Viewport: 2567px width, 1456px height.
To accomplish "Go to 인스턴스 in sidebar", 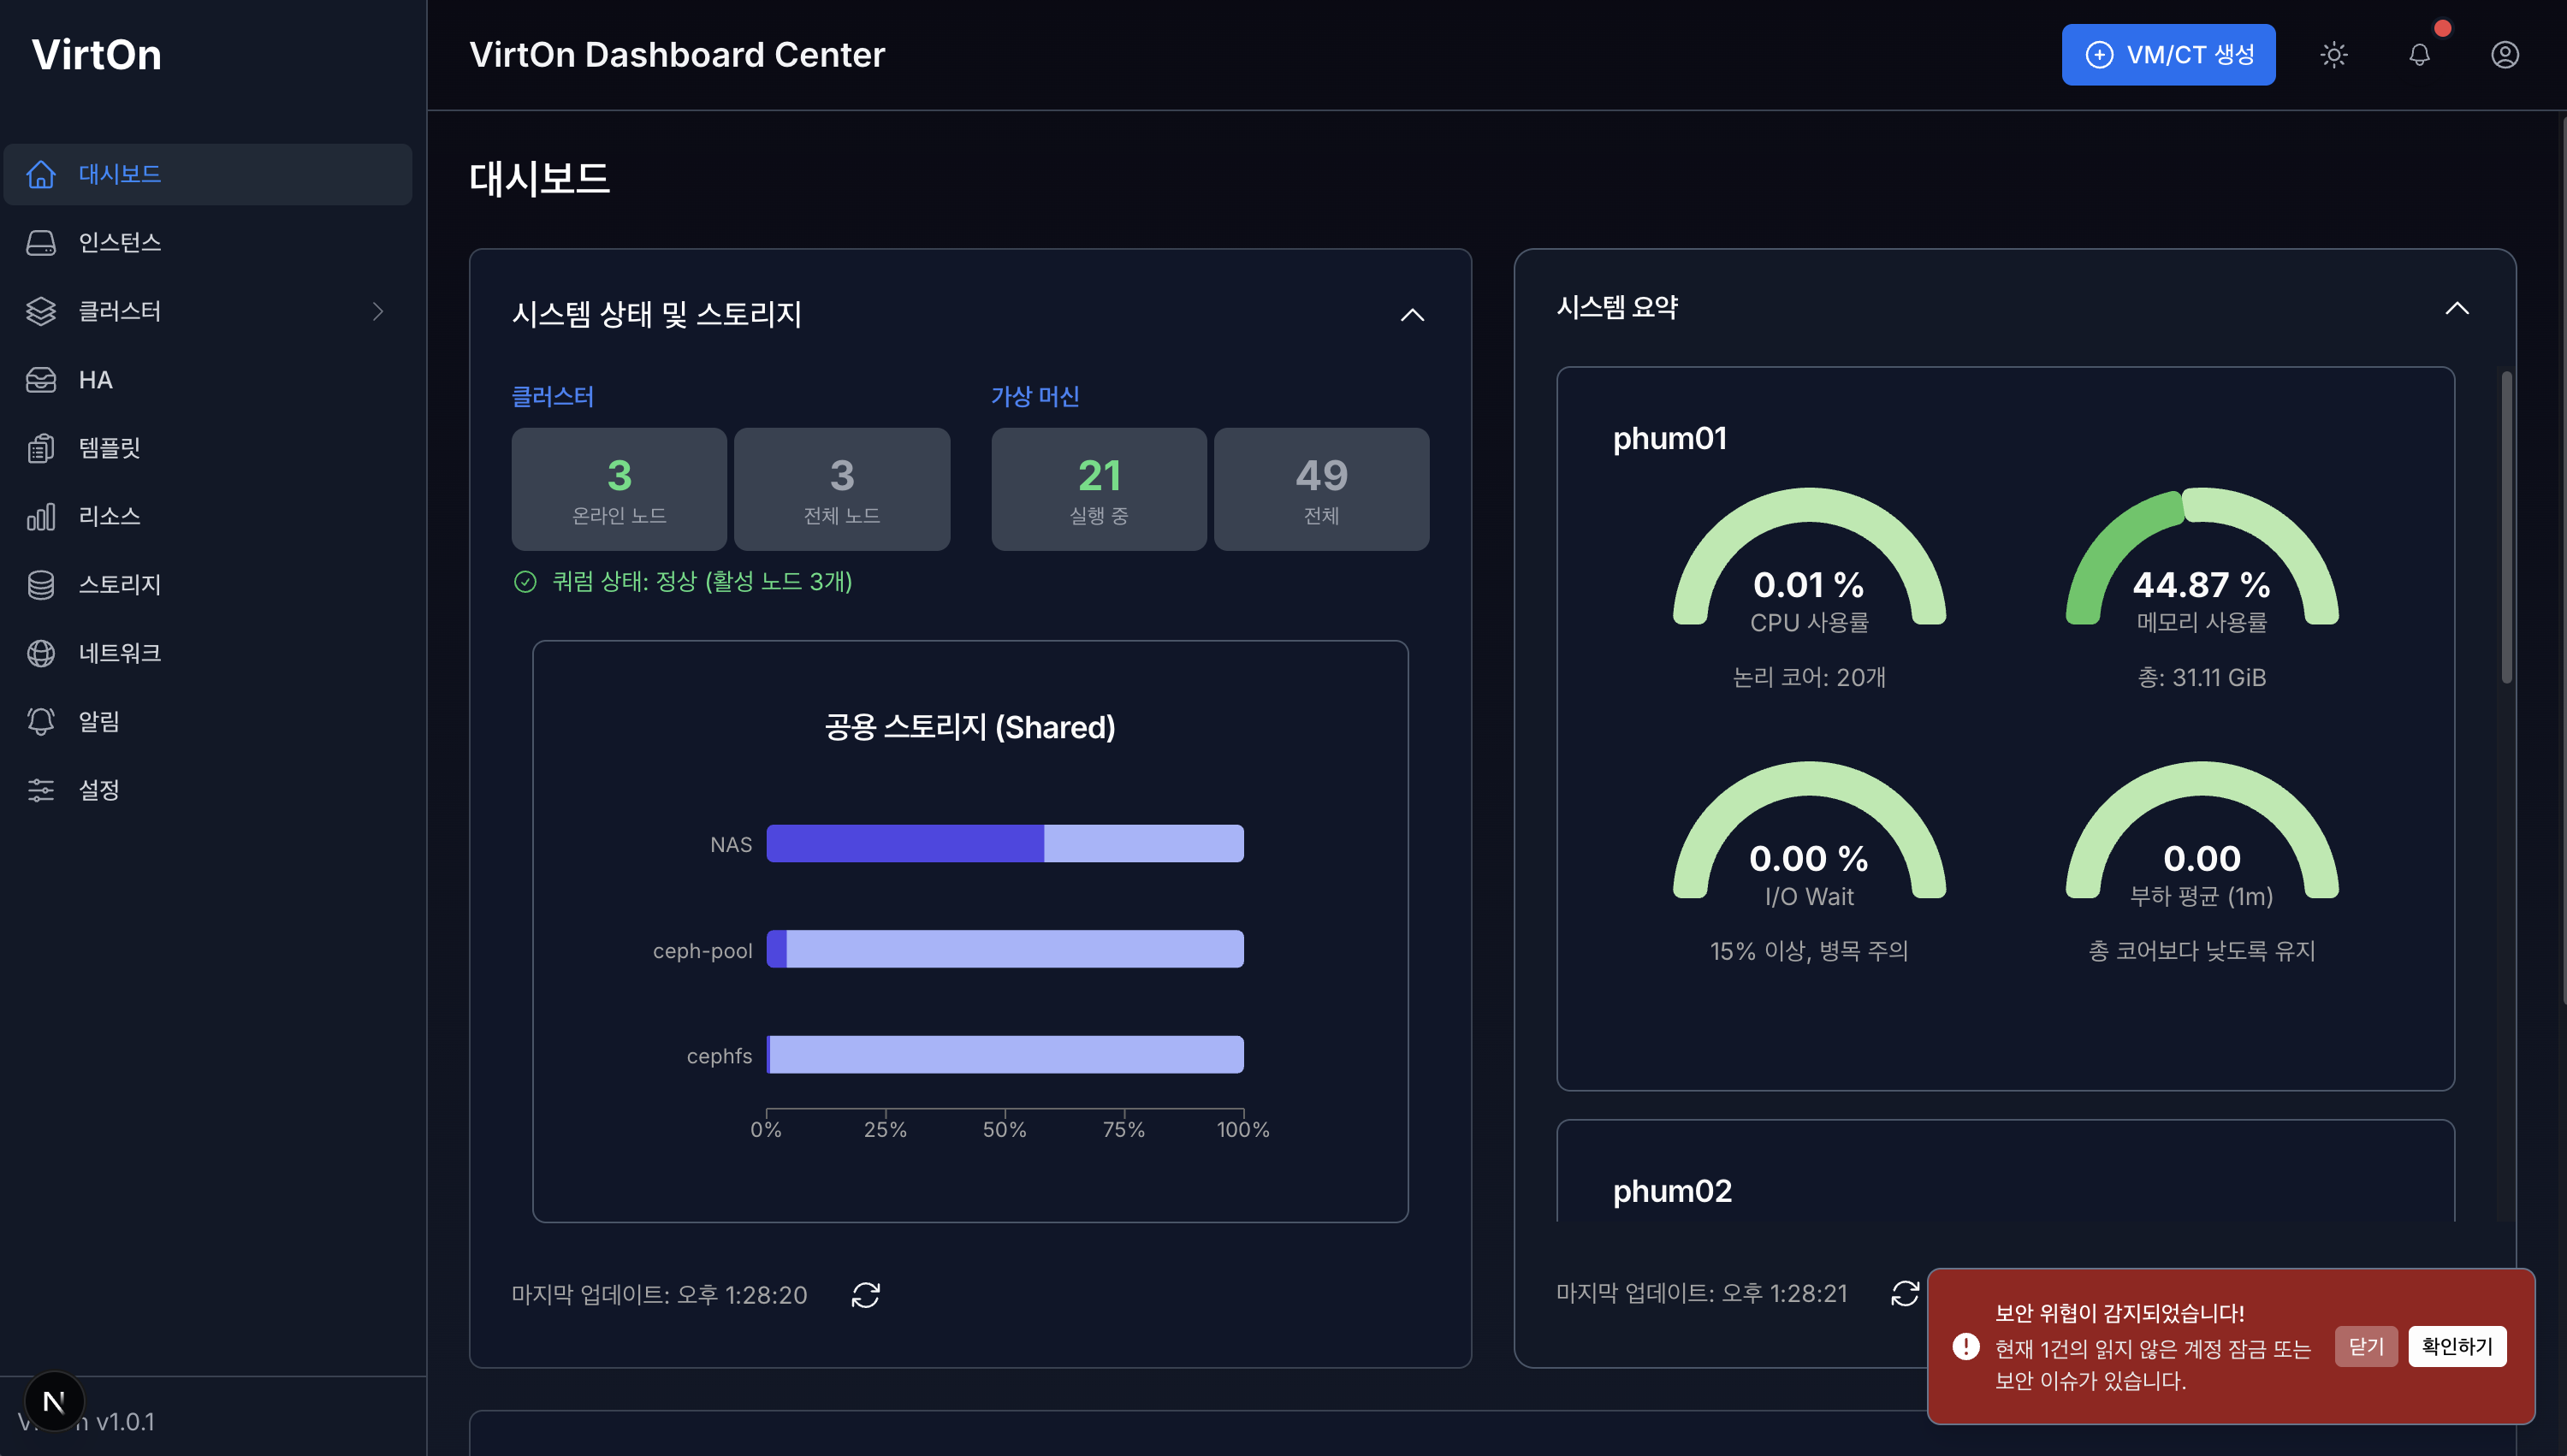I will [120, 243].
